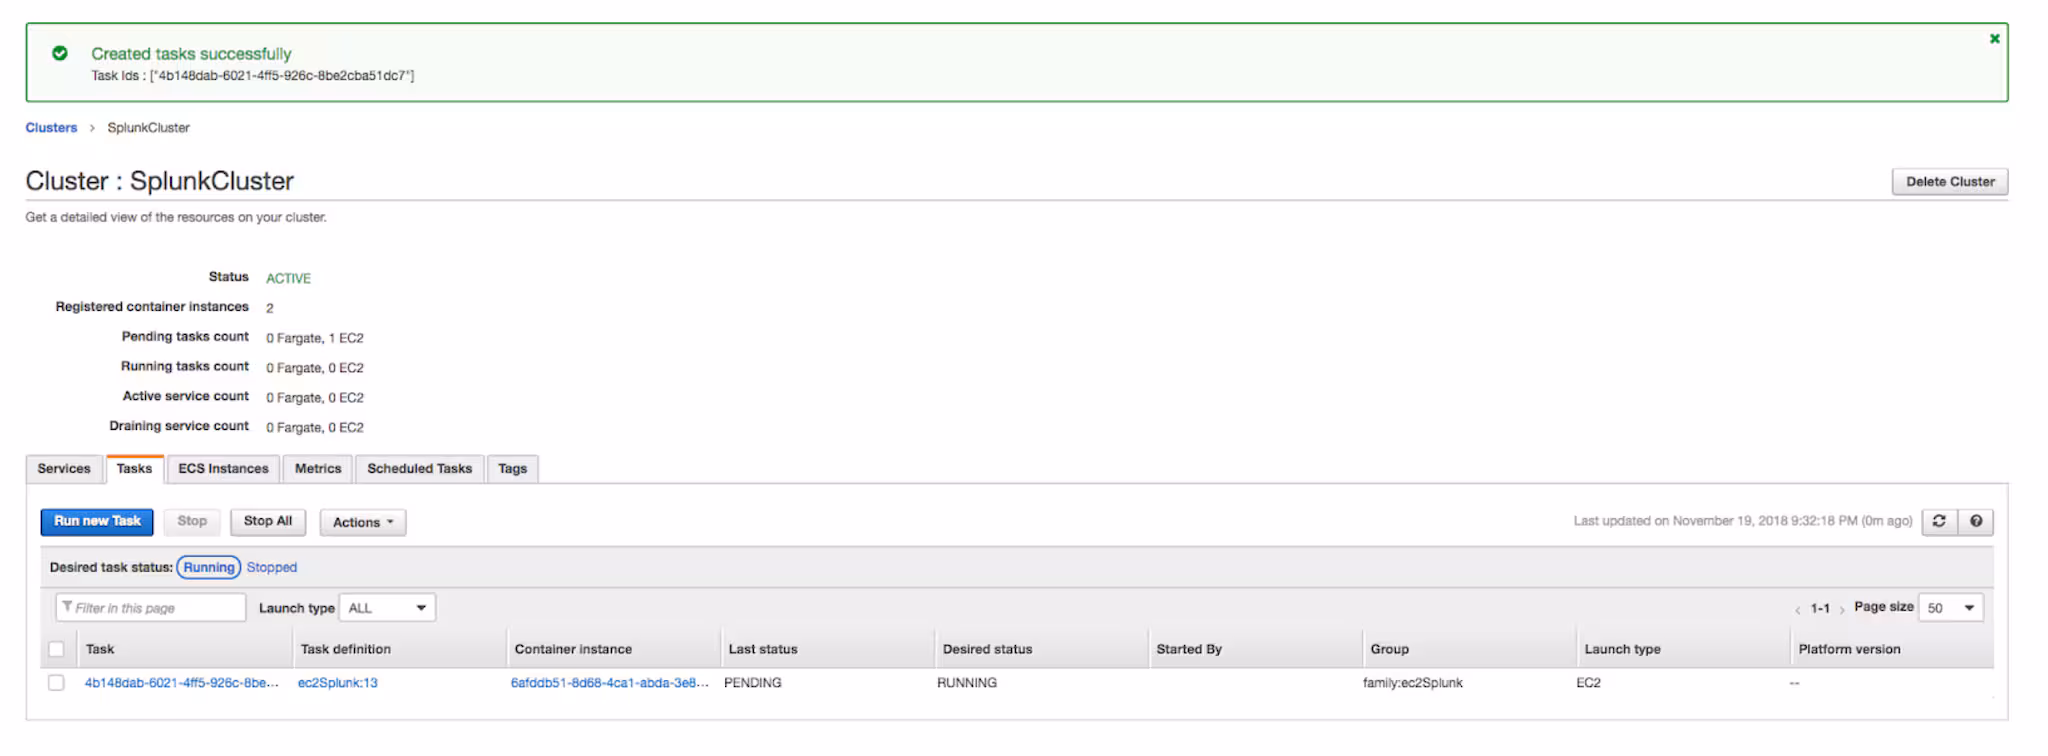Viewport: 2048px width, 756px height.
Task: Click the Run new Task button
Action: [x=97, y=521]
